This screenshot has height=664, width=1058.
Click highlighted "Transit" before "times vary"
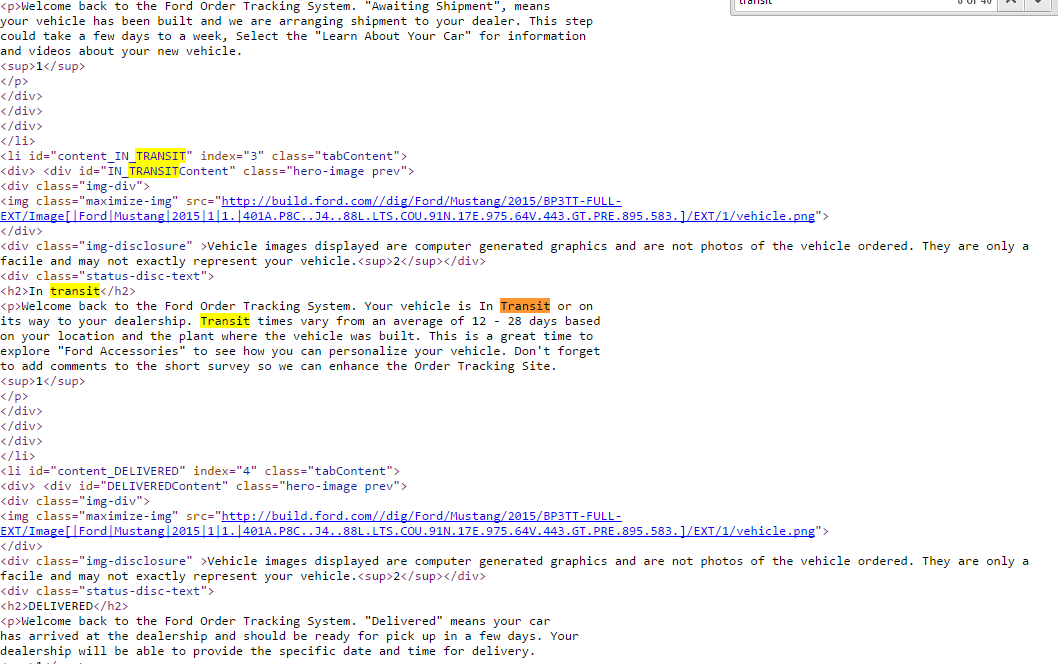(225, 321)
